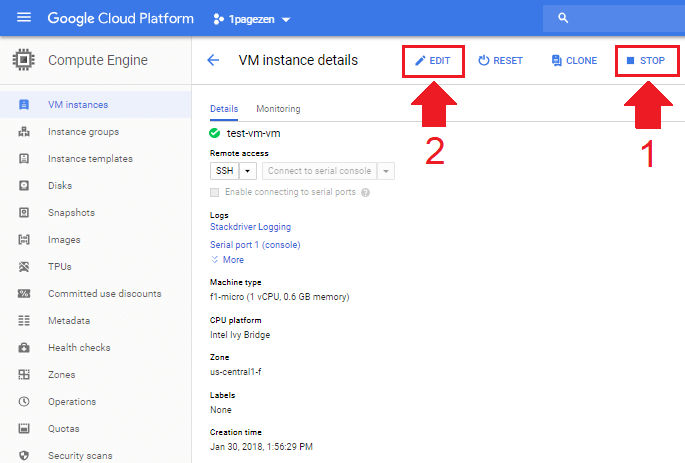Click the STOP button
685x463 pixels.
646,61
